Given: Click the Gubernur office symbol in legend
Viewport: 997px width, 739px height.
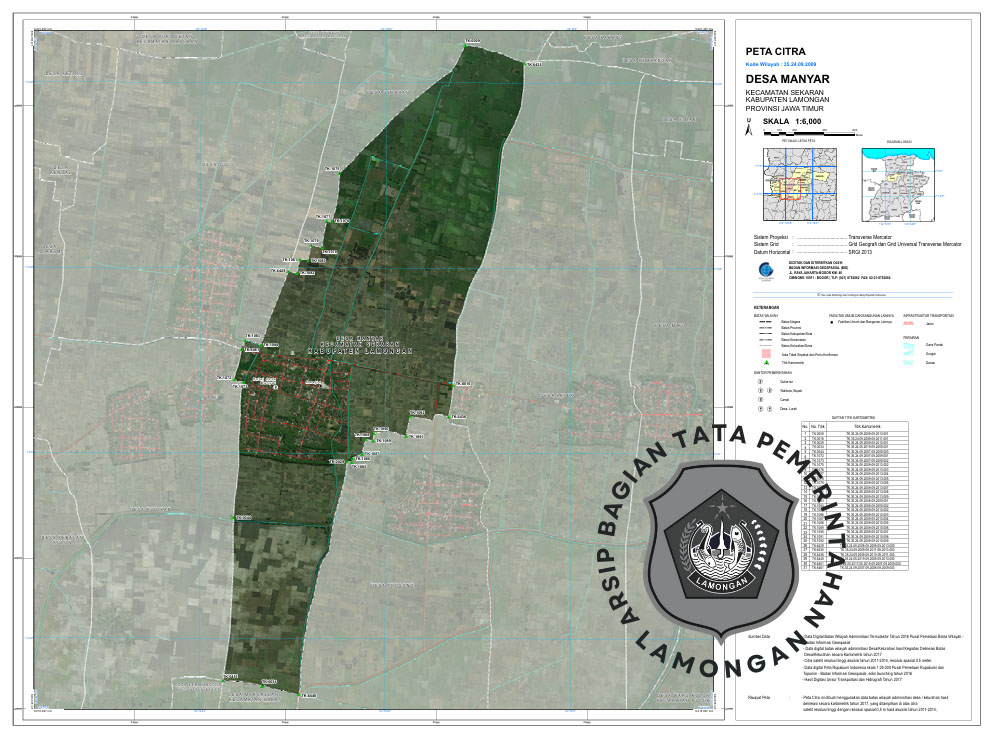Looking at the screenshot, I should (x=760, y=381).
